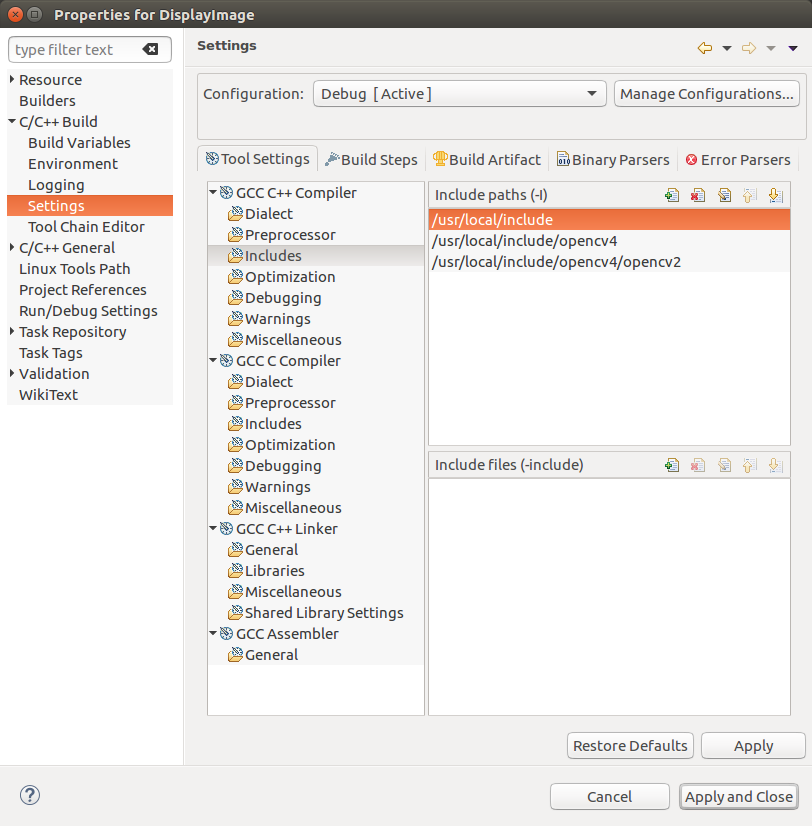The image size is (812, 826).
Task: Click Restore Defaults button
Action: tap(630, 746)
